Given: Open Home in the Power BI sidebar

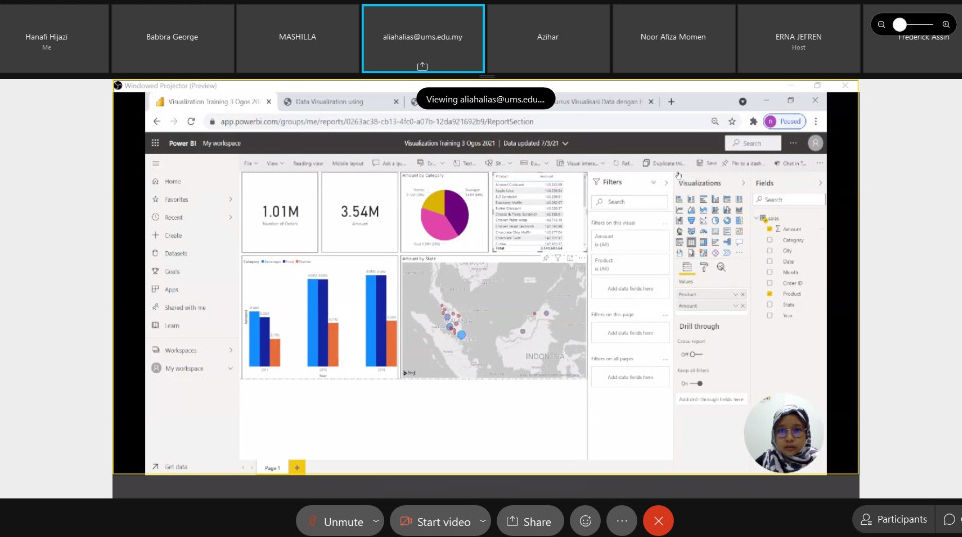Looking at the screenshot, I should (x=172, y=181).
